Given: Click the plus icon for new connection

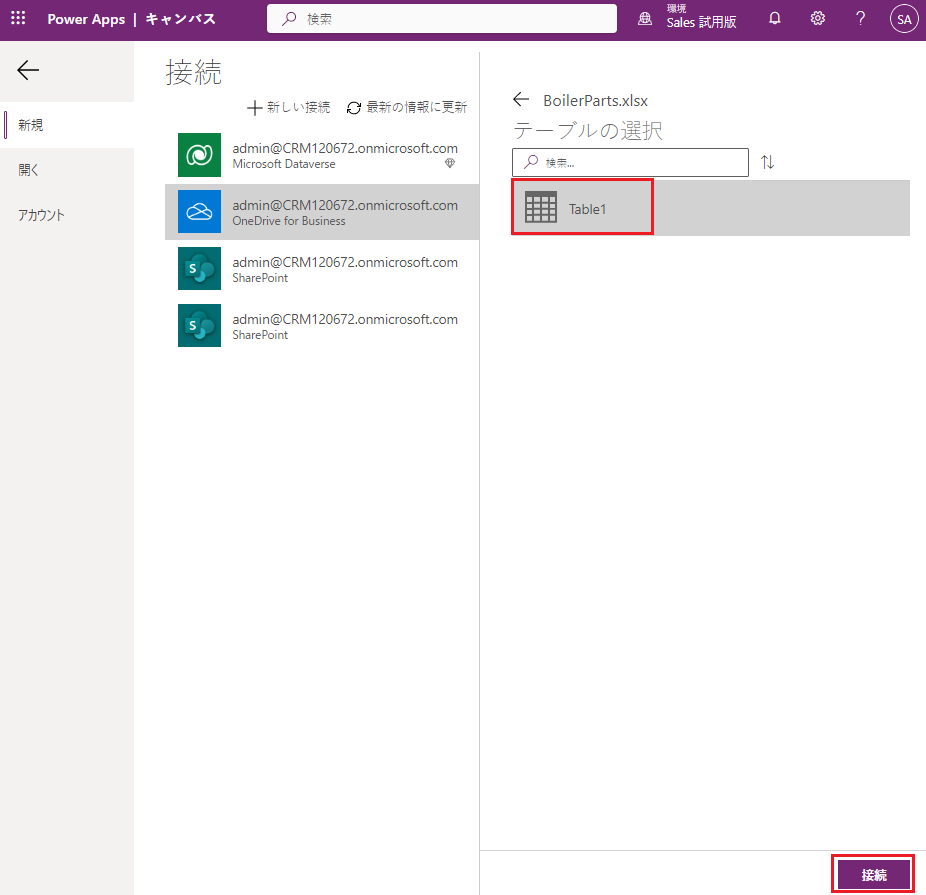Looking at the screenshot, I should [x=254, y=107].
